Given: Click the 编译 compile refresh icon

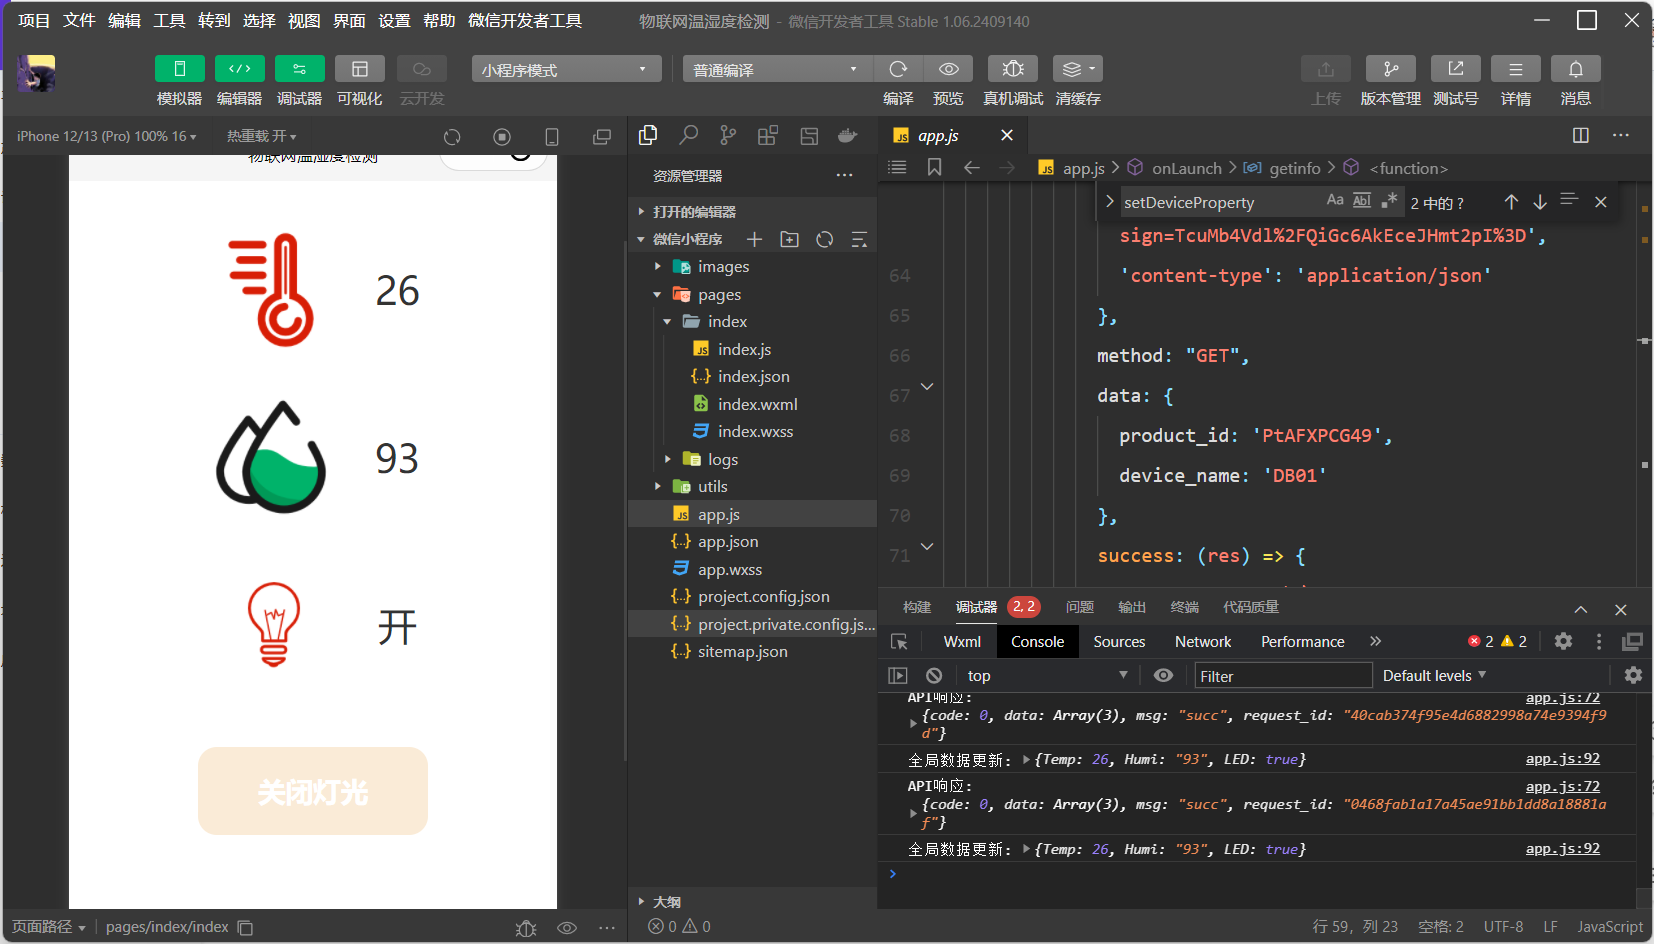Looking at the screenshot, I should pos(898,69).
